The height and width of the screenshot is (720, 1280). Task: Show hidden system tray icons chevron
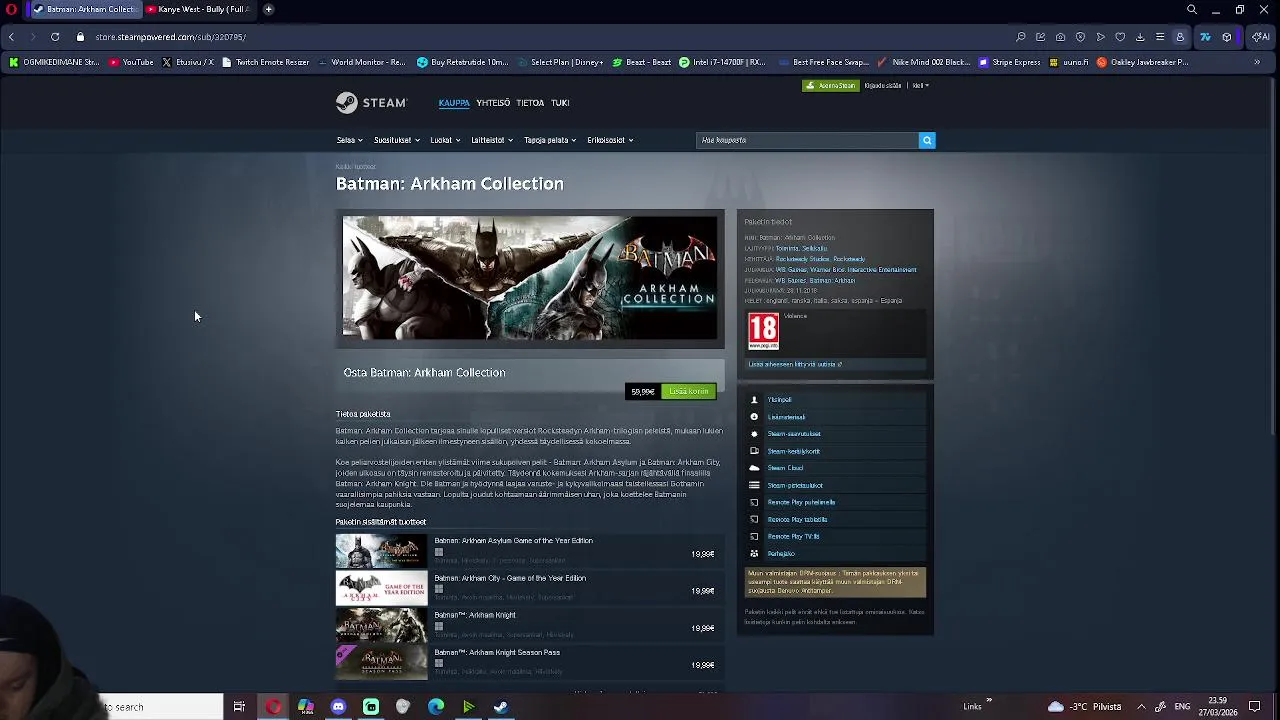click(1141, 707)
